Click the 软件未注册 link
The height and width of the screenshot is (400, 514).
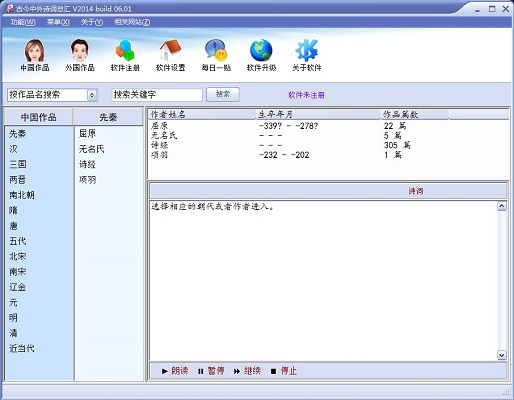306,95
